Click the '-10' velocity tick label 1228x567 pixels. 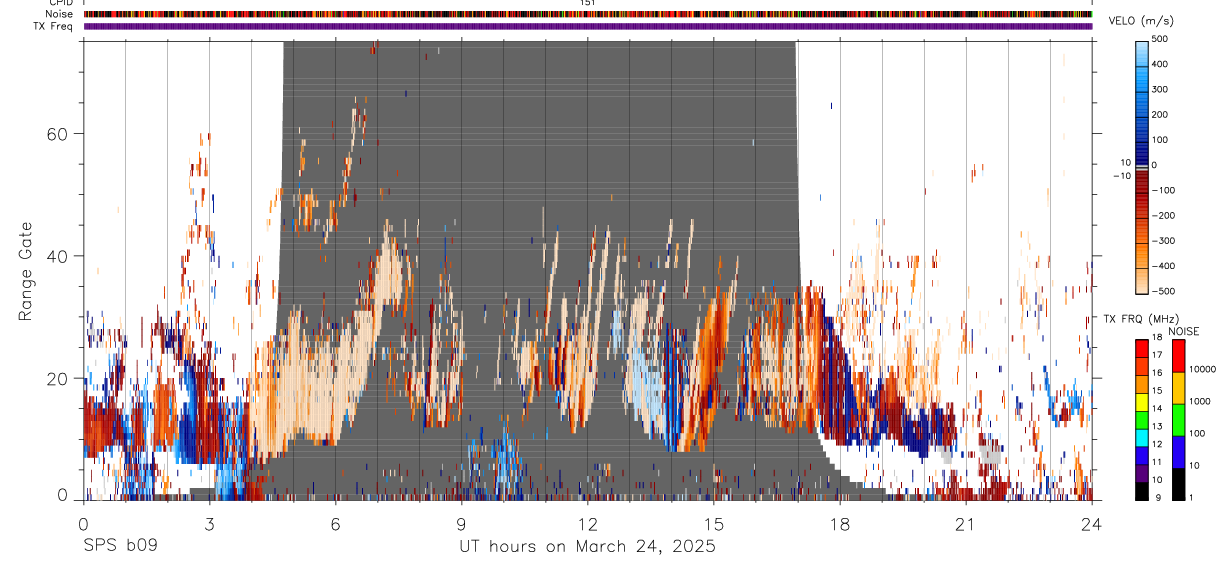[1121, 176]
